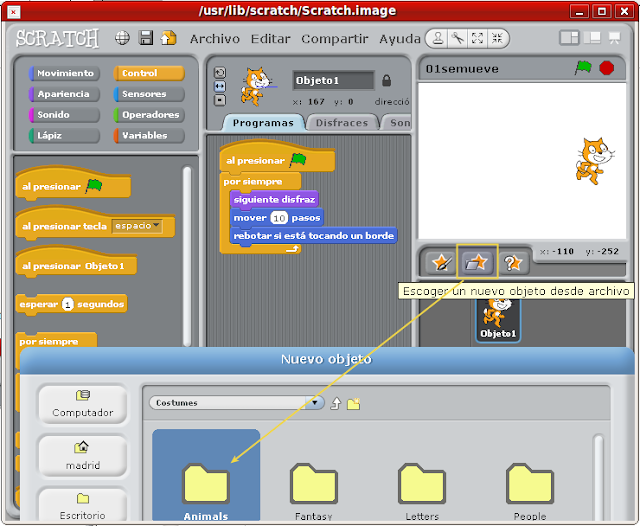Maximize the Scratch window
Image resolution: width=640 pixels, height=526 pixels.
coord(602,11)
